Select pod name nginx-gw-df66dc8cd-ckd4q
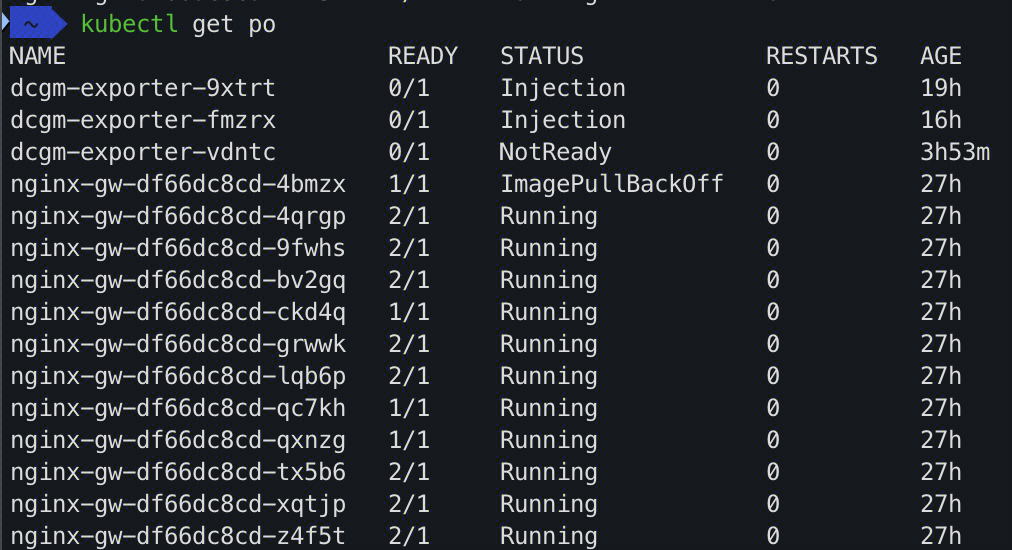1012x550 pixels. point(178,312)
